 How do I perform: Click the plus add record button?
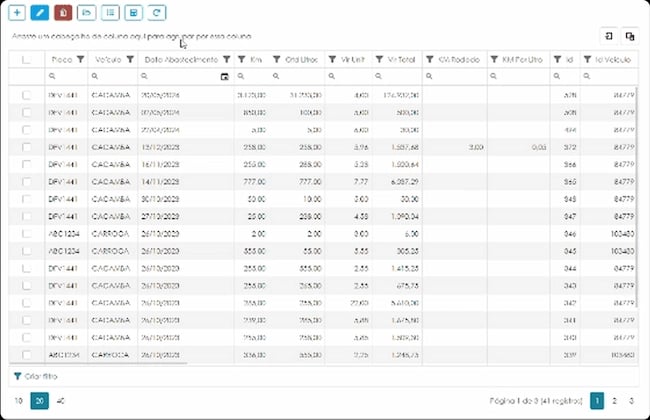click(17, 12)
